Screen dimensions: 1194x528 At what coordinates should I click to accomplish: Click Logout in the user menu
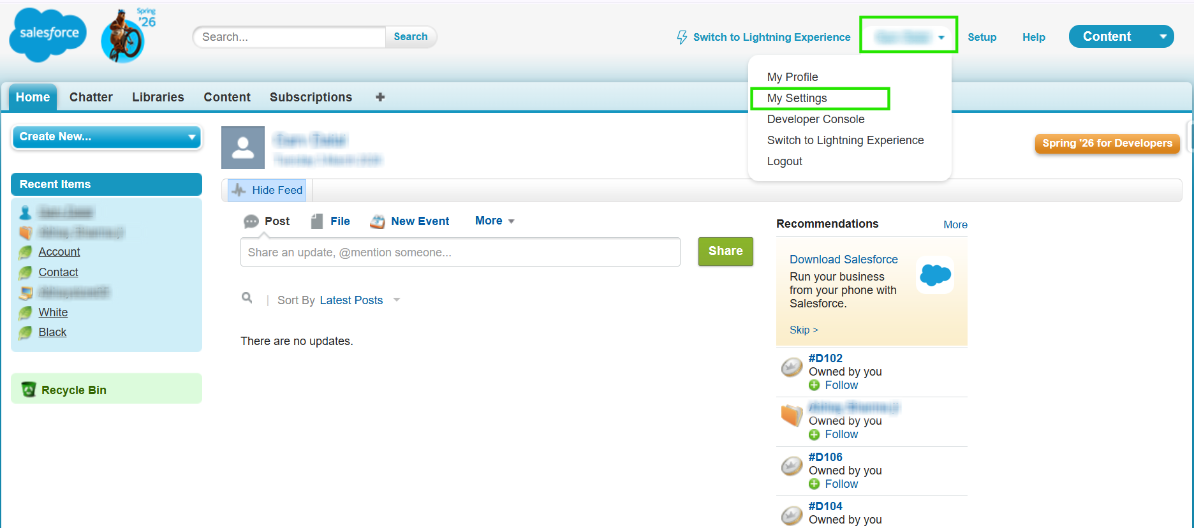point(784,162)
